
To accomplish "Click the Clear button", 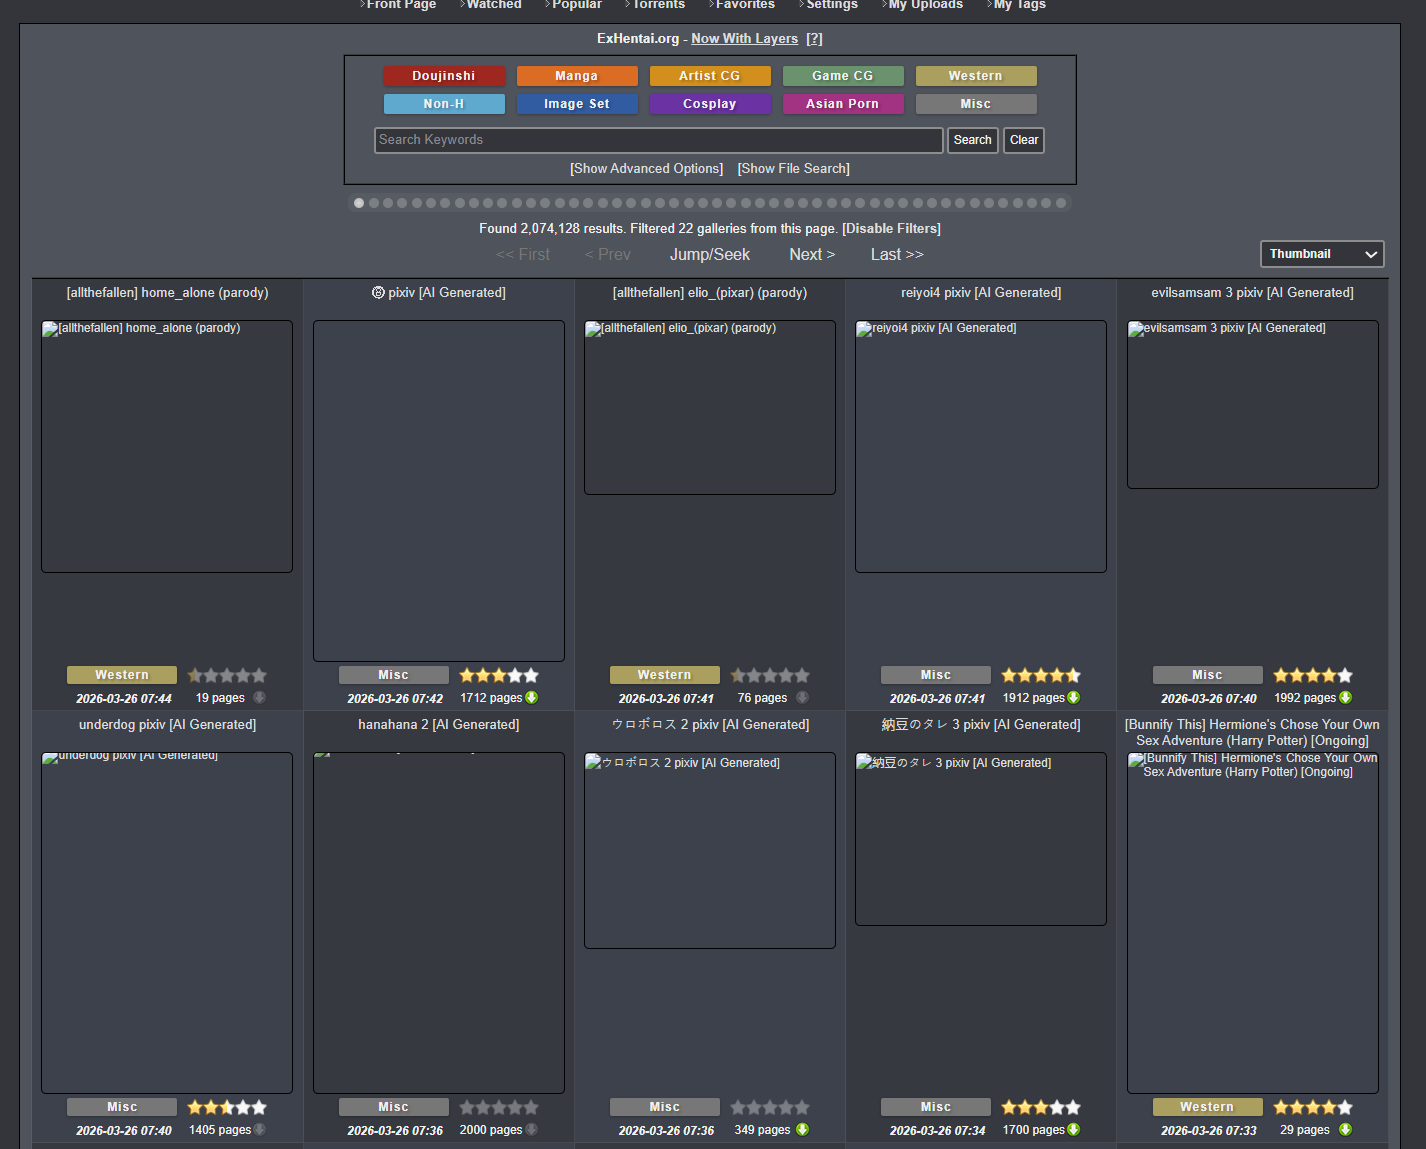I will click(1024, 140).
